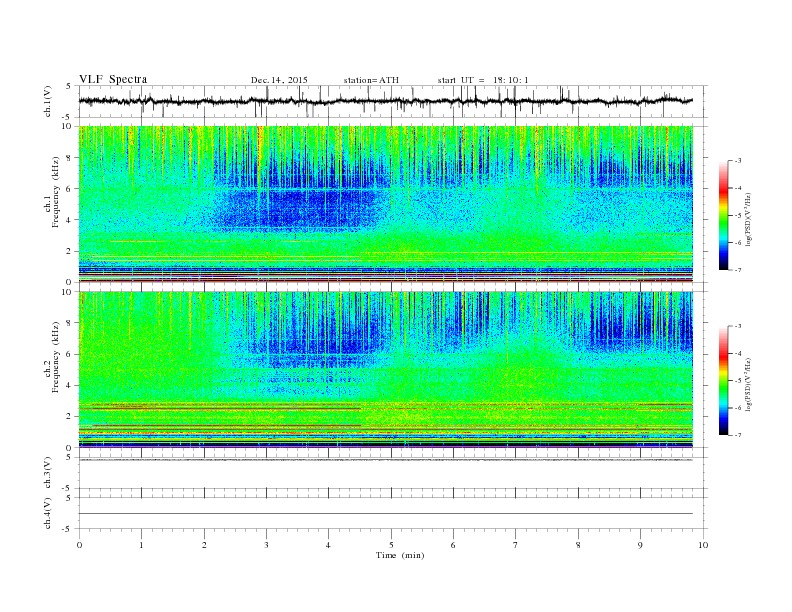Select the "Dec. 14, 2015" date text
The height and width of the screenshot is (612, 792).
[x=279, y=80]
